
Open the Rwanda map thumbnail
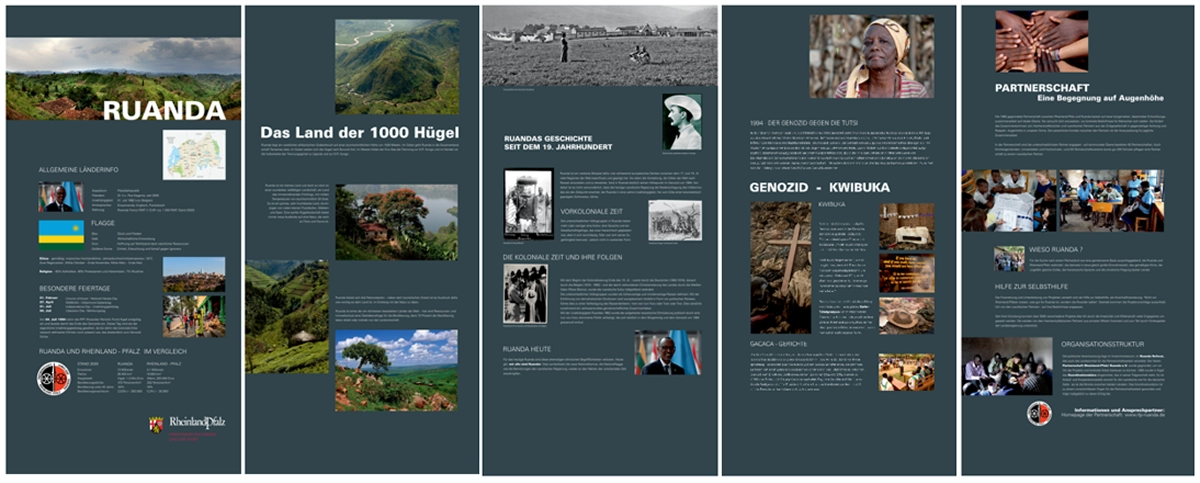(x=194, y=155)
